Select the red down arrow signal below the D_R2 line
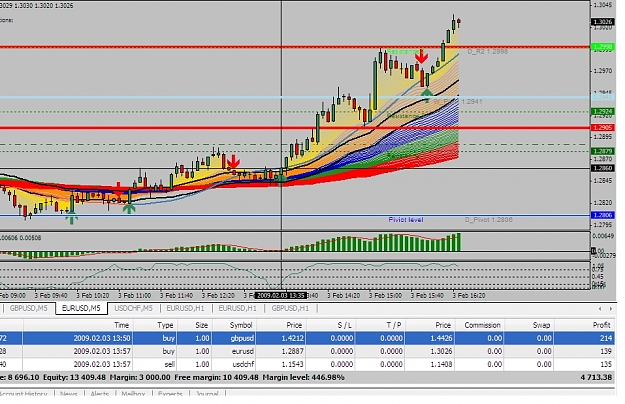The height and width of the screenshot is (404, 625). 421,57
